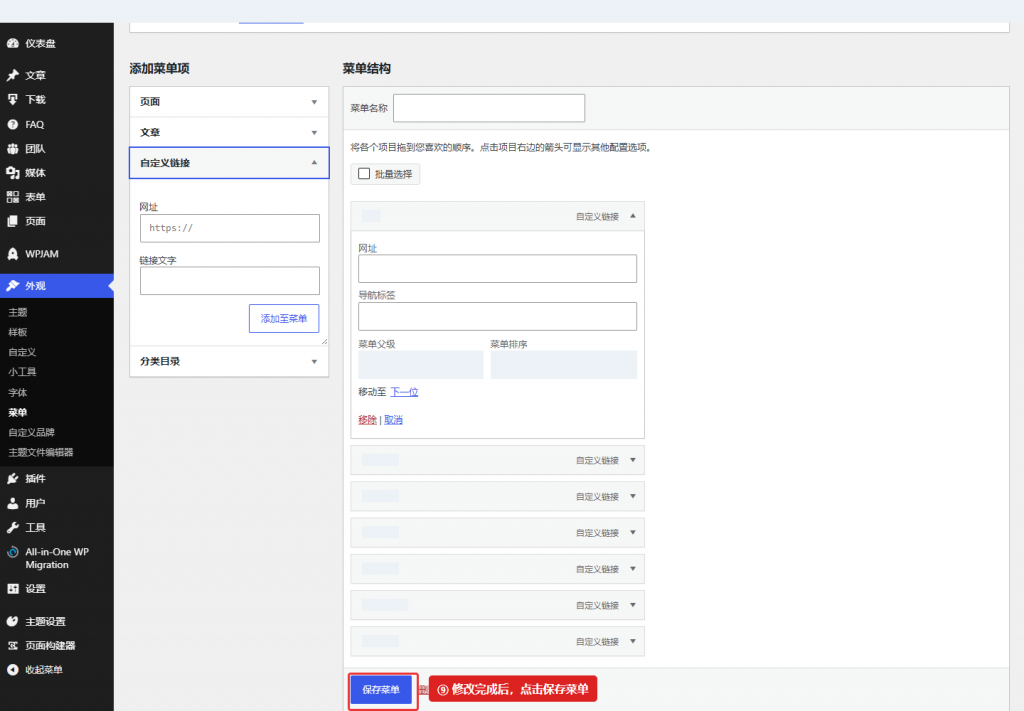Click the document icon beside sidebar 页面
1024x711 pixels.
point(12,221)
